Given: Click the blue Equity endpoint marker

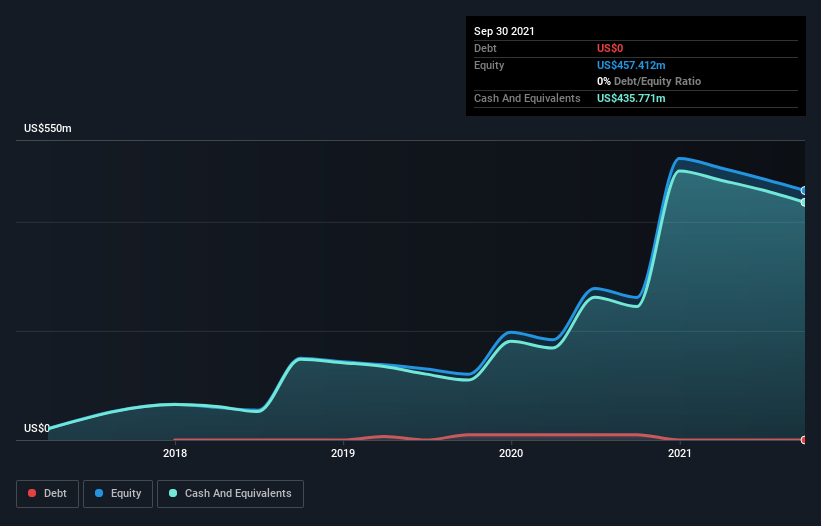Looking at the screenshot, I should point(804,191).
